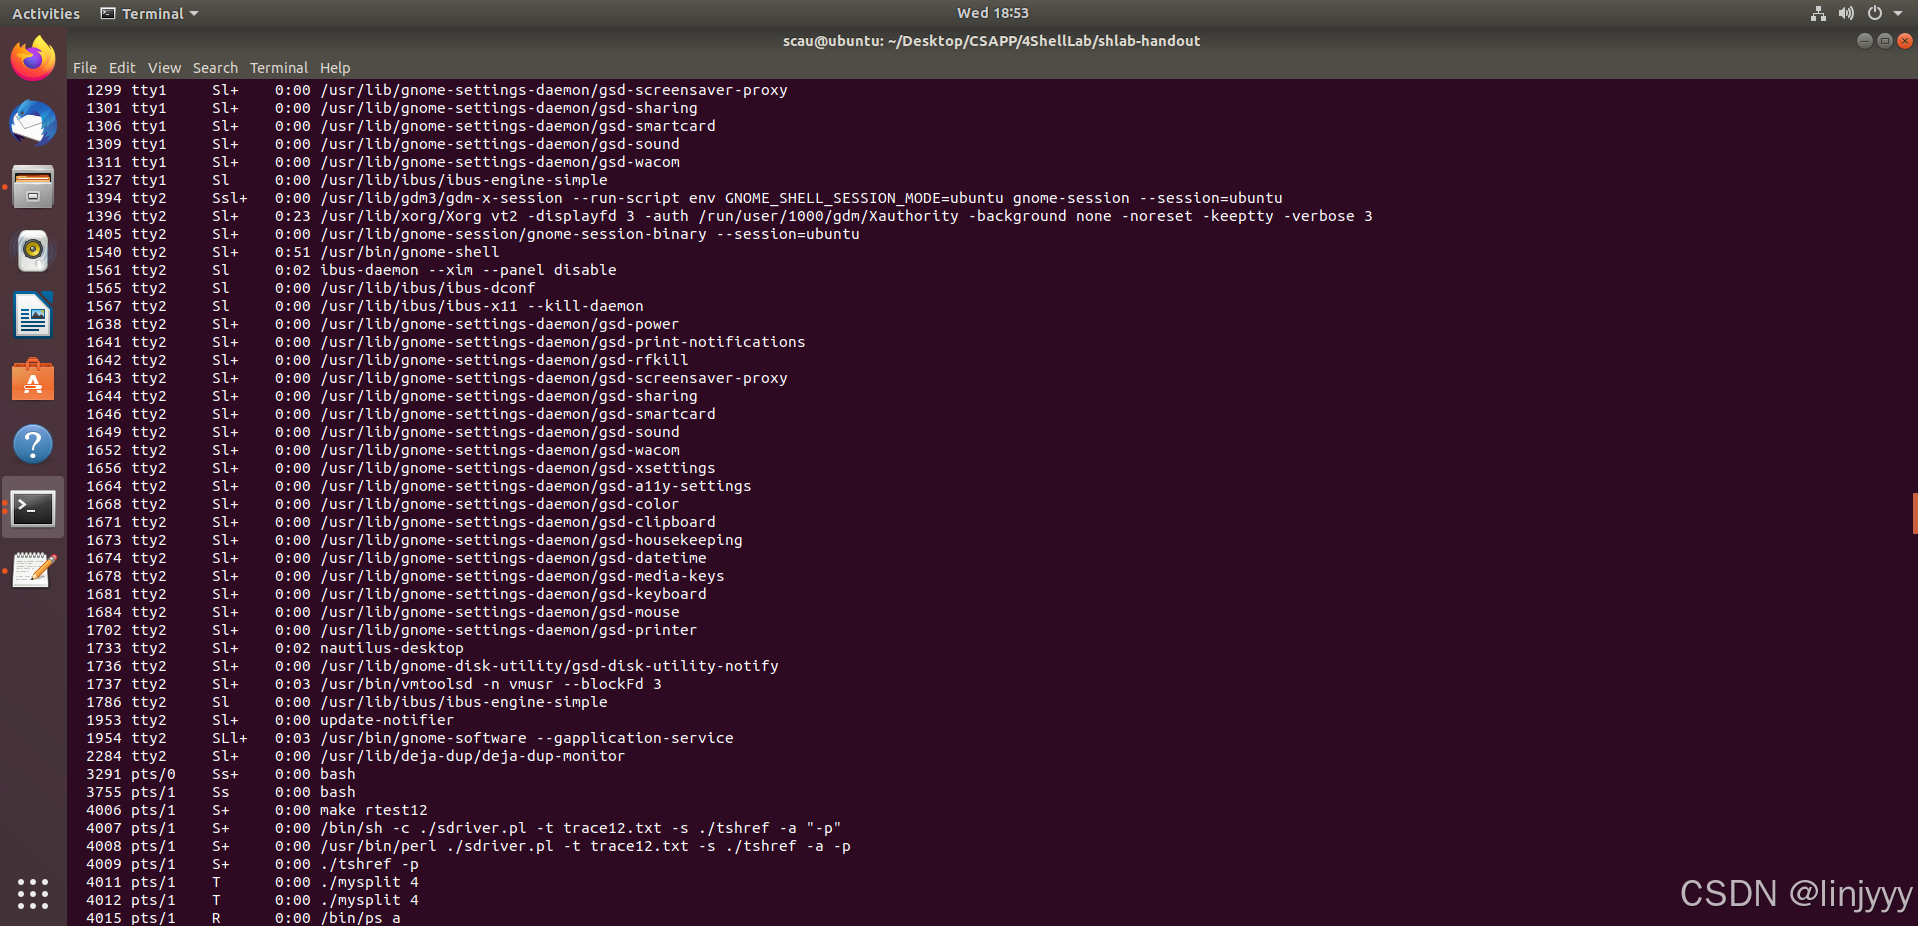
Task: Launch Thunderbird mail from the dock
Action: pyautogui.click(x=33, y=123)
